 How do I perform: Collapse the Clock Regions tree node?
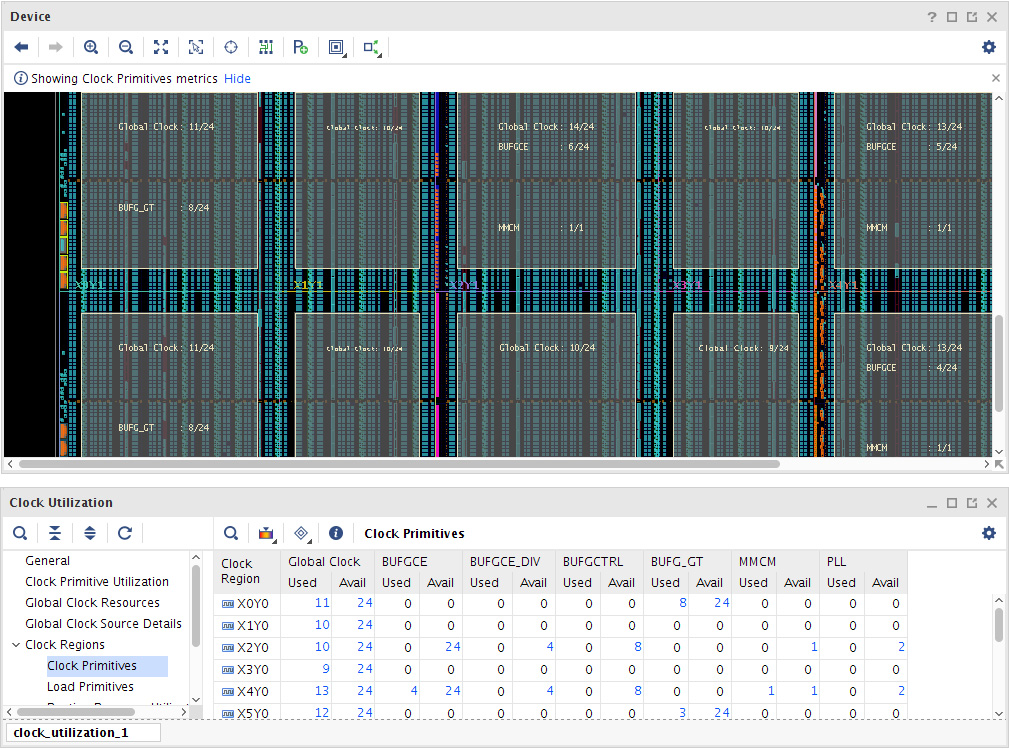(x=14, y=644)
